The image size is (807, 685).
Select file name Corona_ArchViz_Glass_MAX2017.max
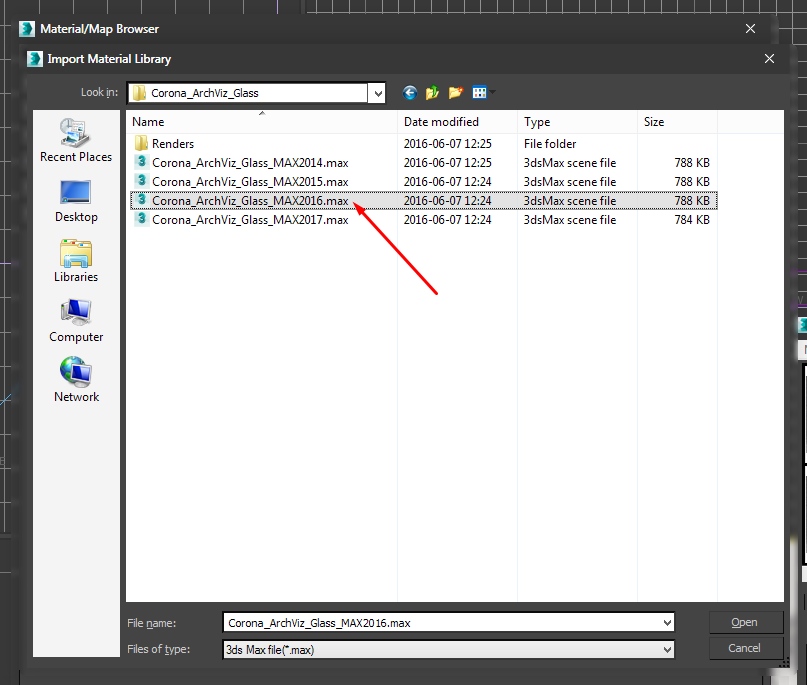pos(250,220)
